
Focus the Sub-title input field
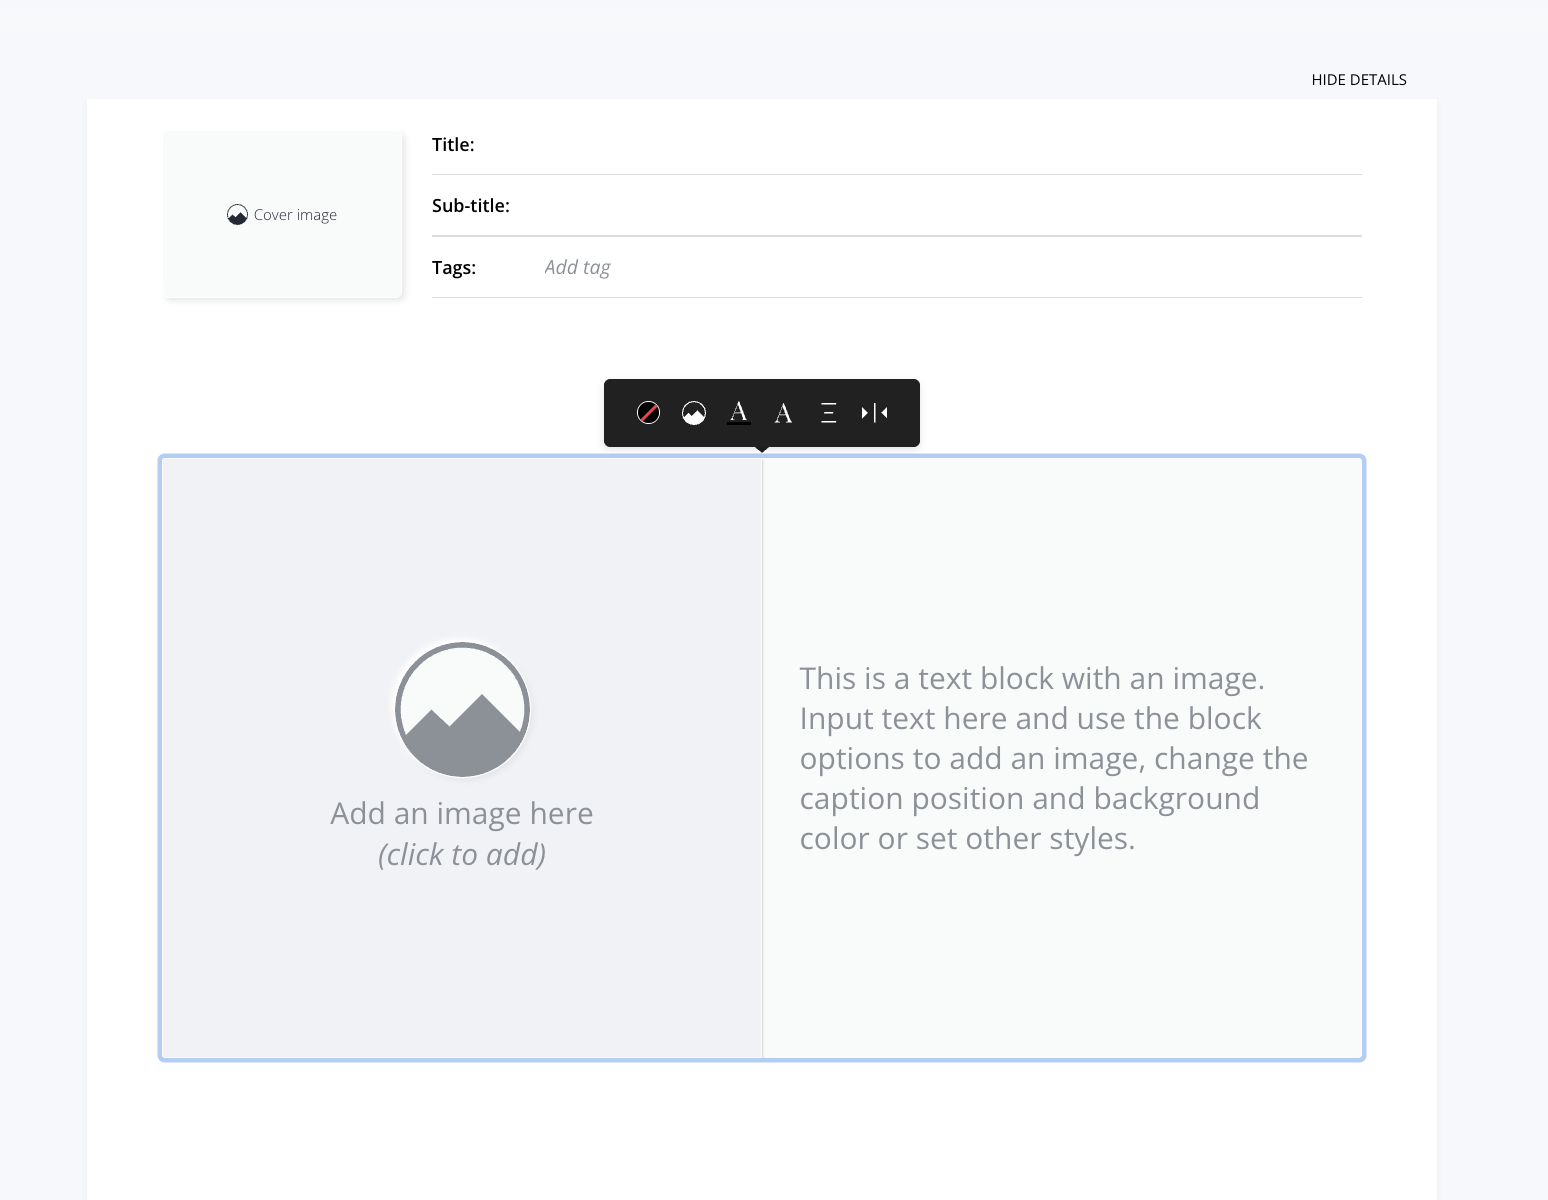[935, 206]
